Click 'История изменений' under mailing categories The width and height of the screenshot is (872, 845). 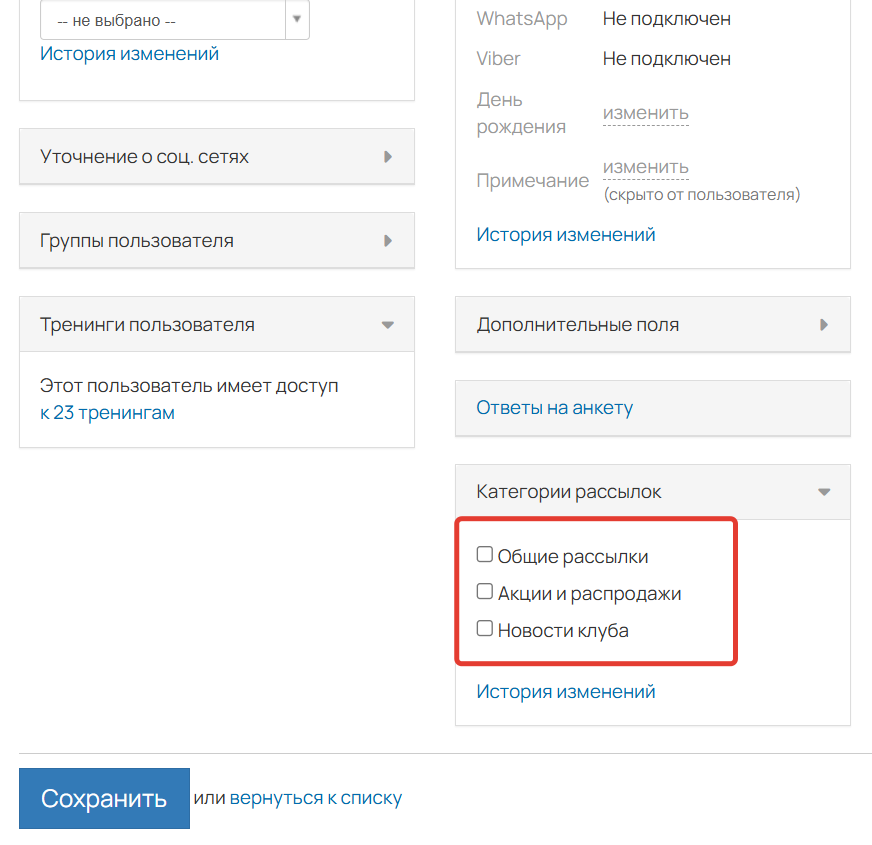tap(564, 691)
